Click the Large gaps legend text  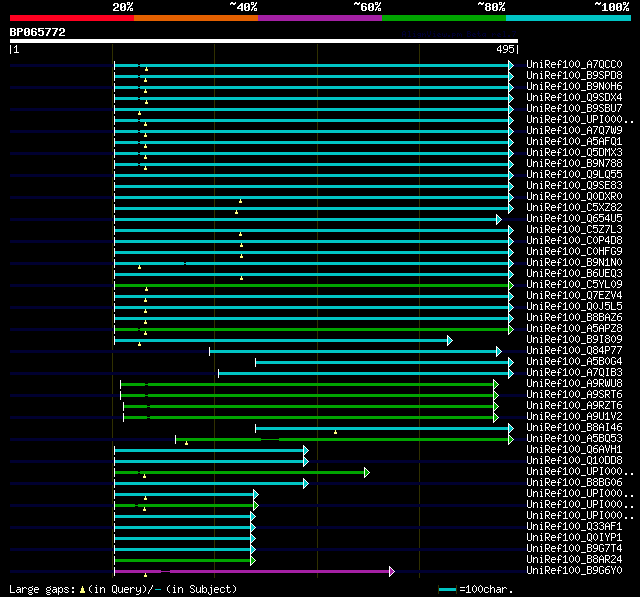tap(123, 590)
